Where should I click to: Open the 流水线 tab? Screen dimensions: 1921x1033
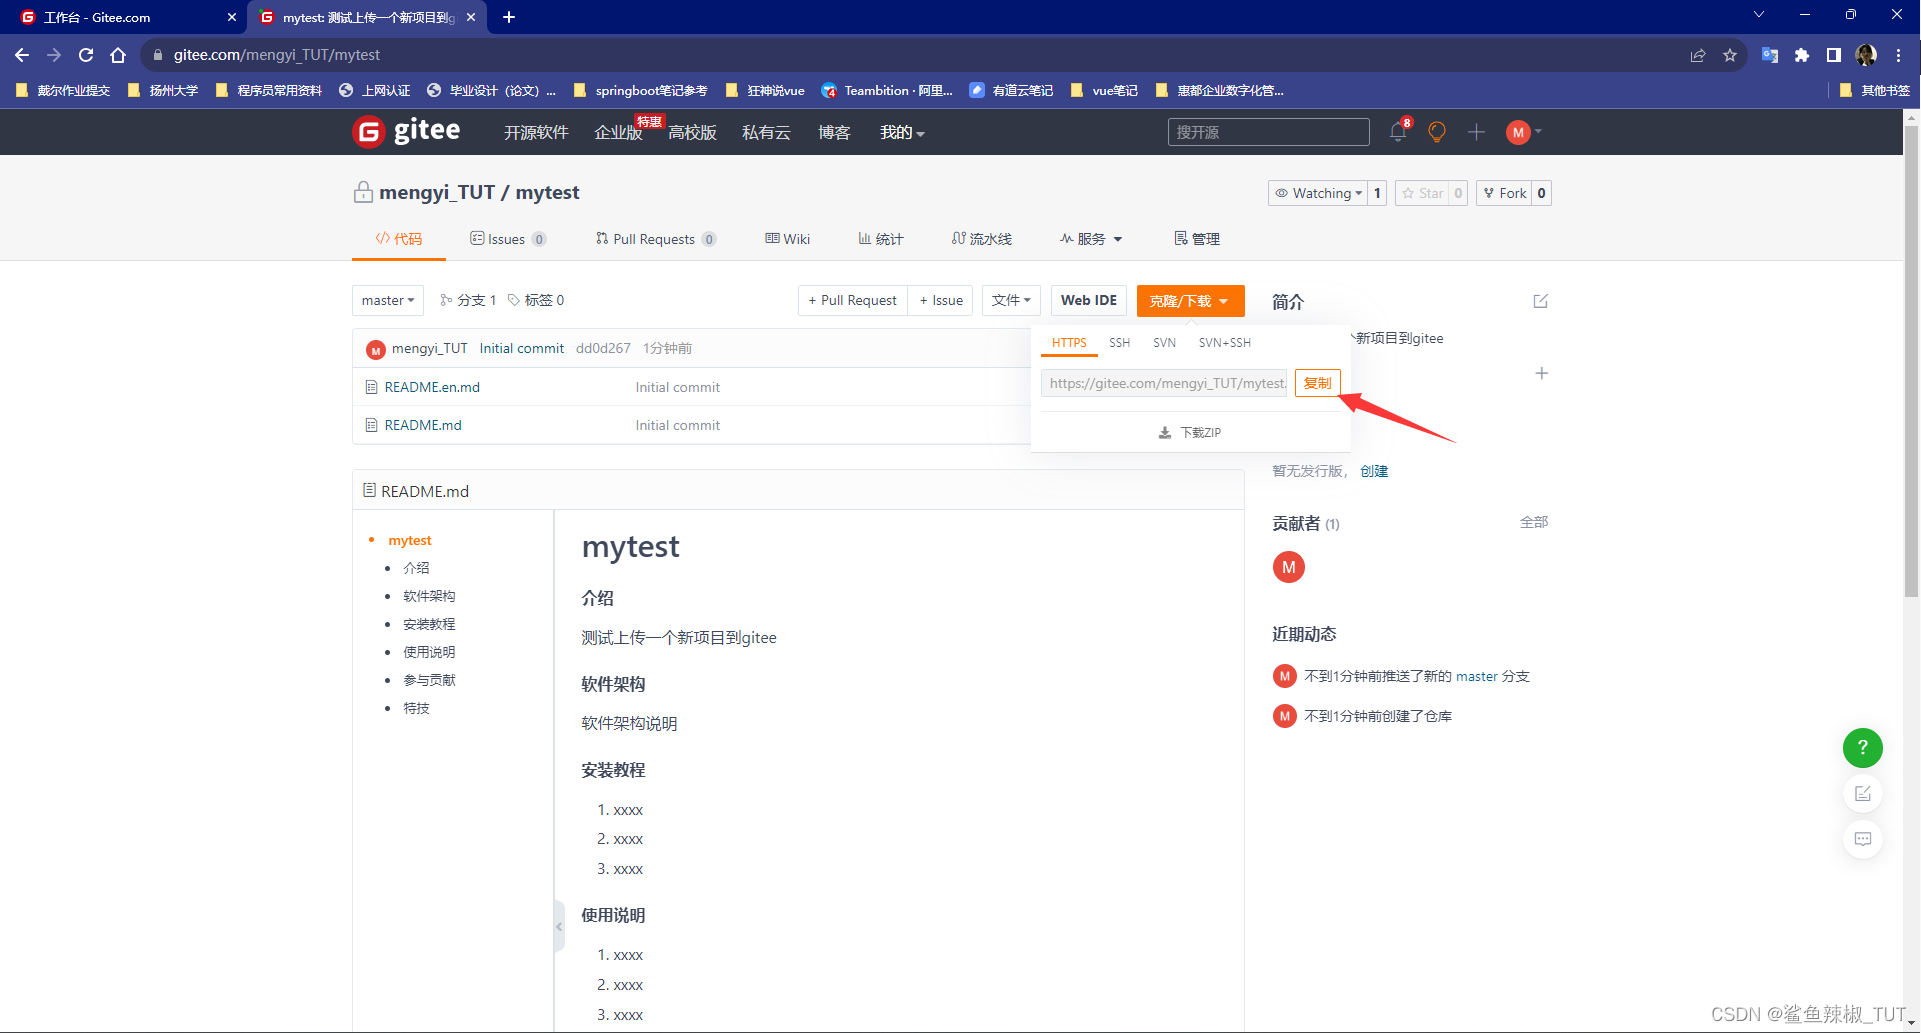point(981,239)
